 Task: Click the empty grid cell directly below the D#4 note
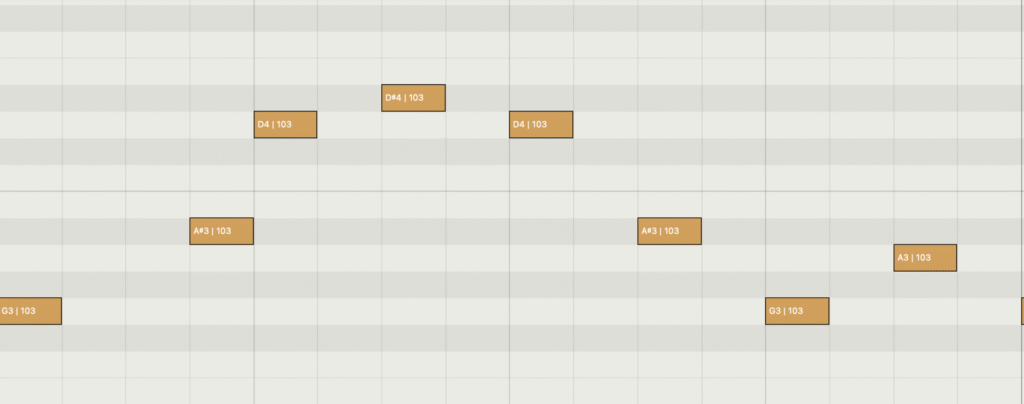click(x=413, y=125)
